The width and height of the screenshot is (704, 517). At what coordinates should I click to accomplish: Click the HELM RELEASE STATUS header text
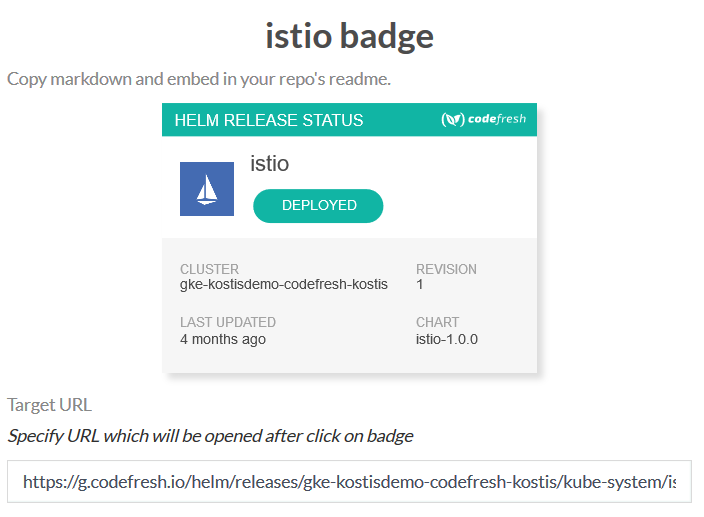pos(268,120)
